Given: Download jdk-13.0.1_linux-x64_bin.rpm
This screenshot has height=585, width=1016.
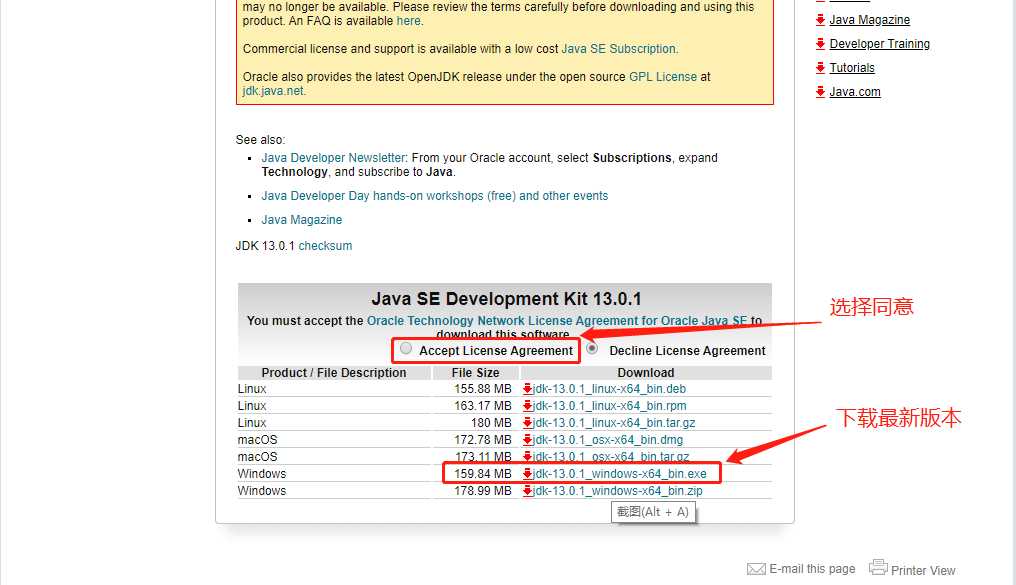Looking at the screenshot, I should 609,406.
